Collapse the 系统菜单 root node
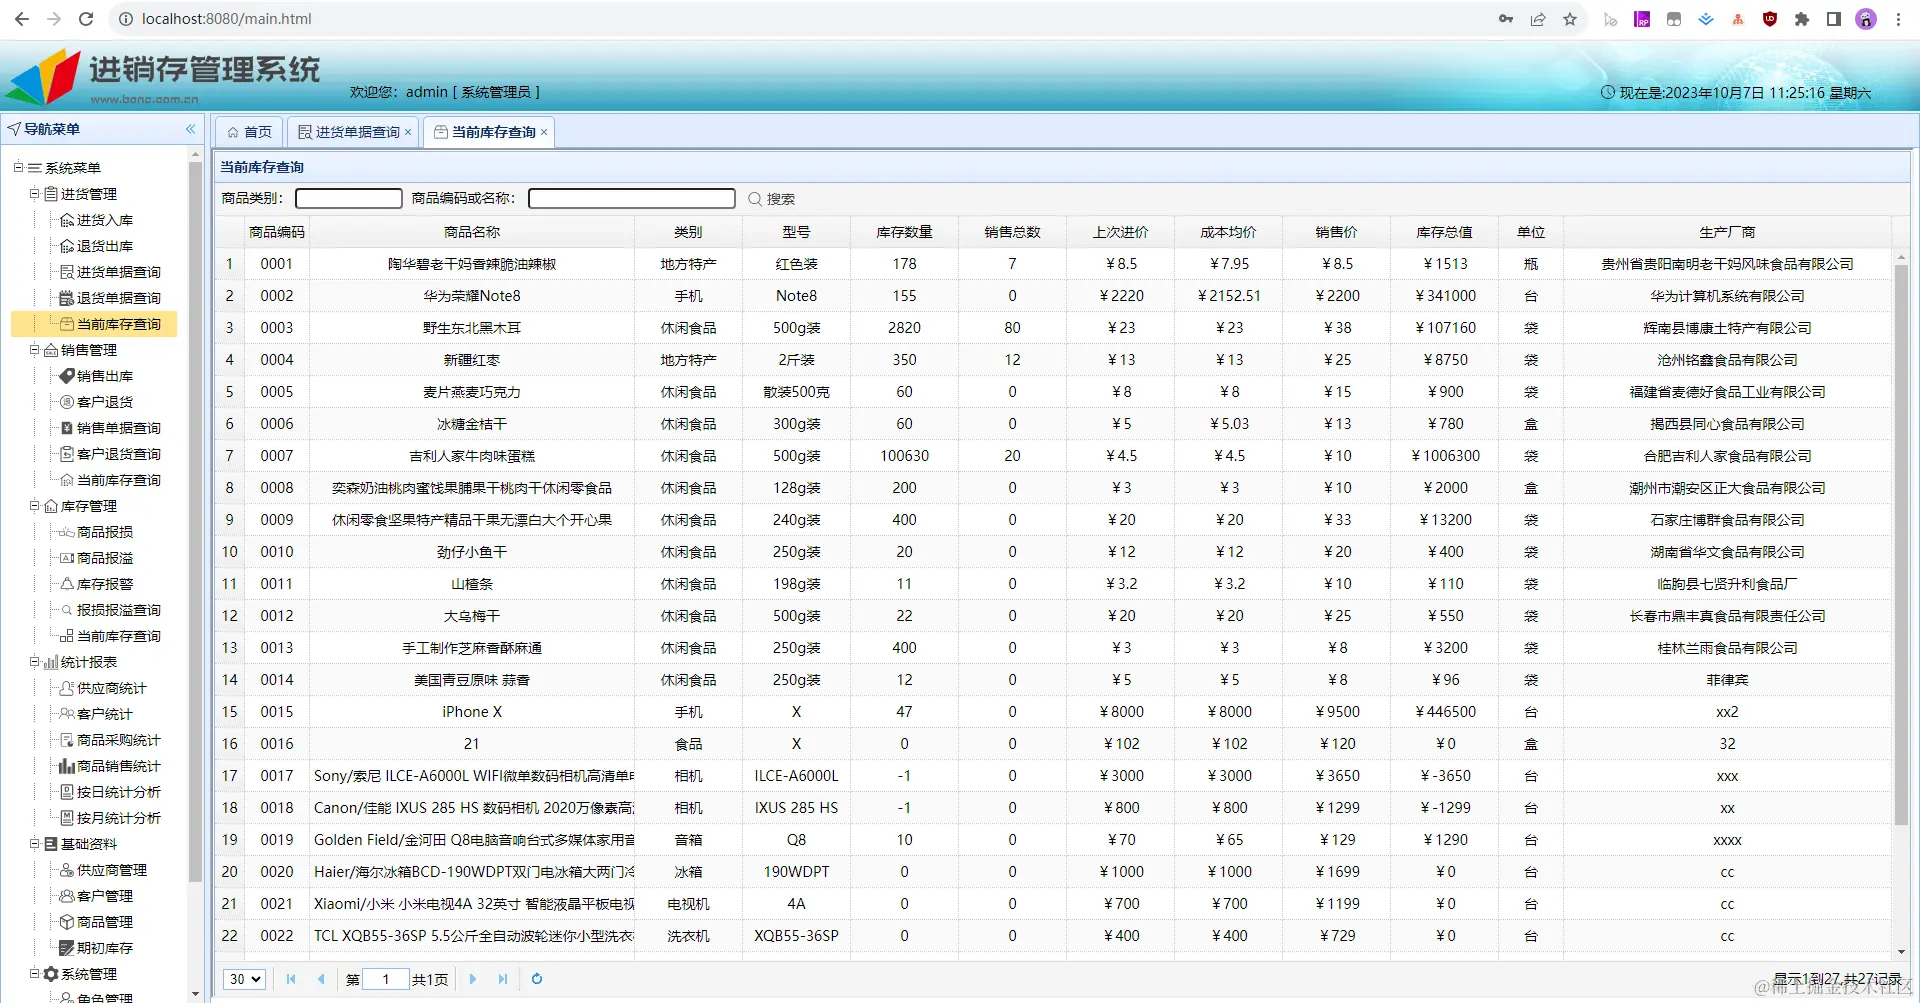 pos(18,167)
